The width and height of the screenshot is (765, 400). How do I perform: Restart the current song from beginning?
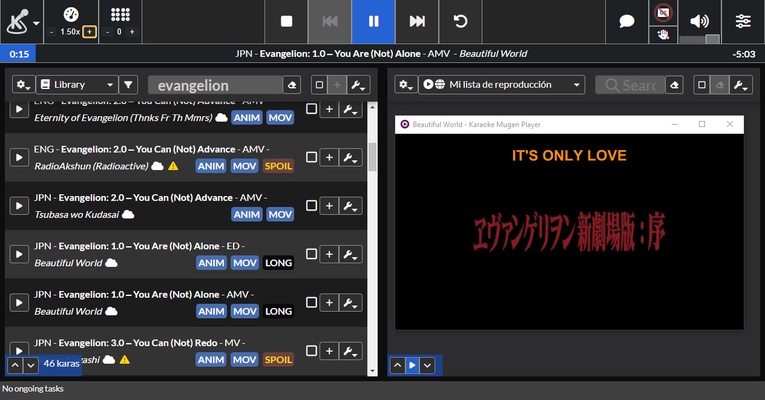(x=460, y=21)
